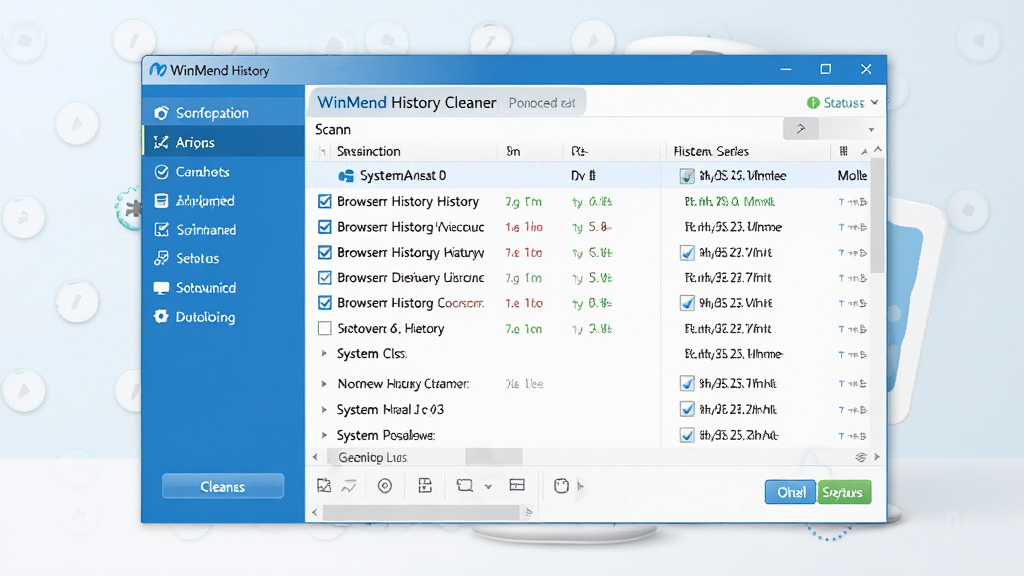Click the Geaniop Lias footer label
1024x576 pixels.
click(372, 458)
